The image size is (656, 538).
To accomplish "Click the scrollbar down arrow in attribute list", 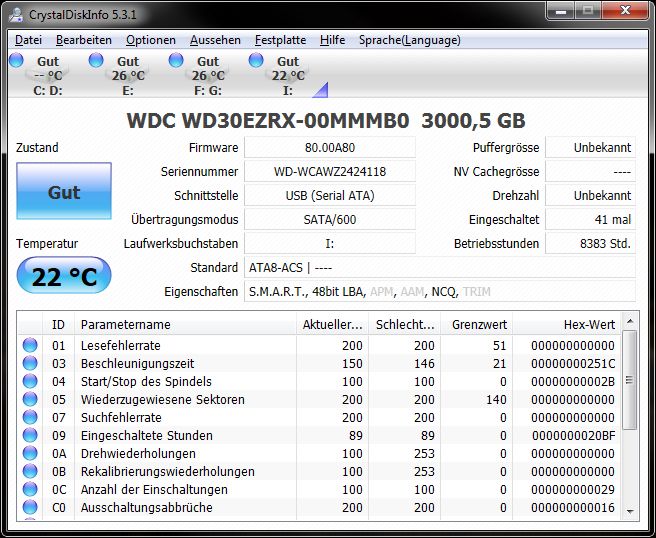I will coord(630,511).
